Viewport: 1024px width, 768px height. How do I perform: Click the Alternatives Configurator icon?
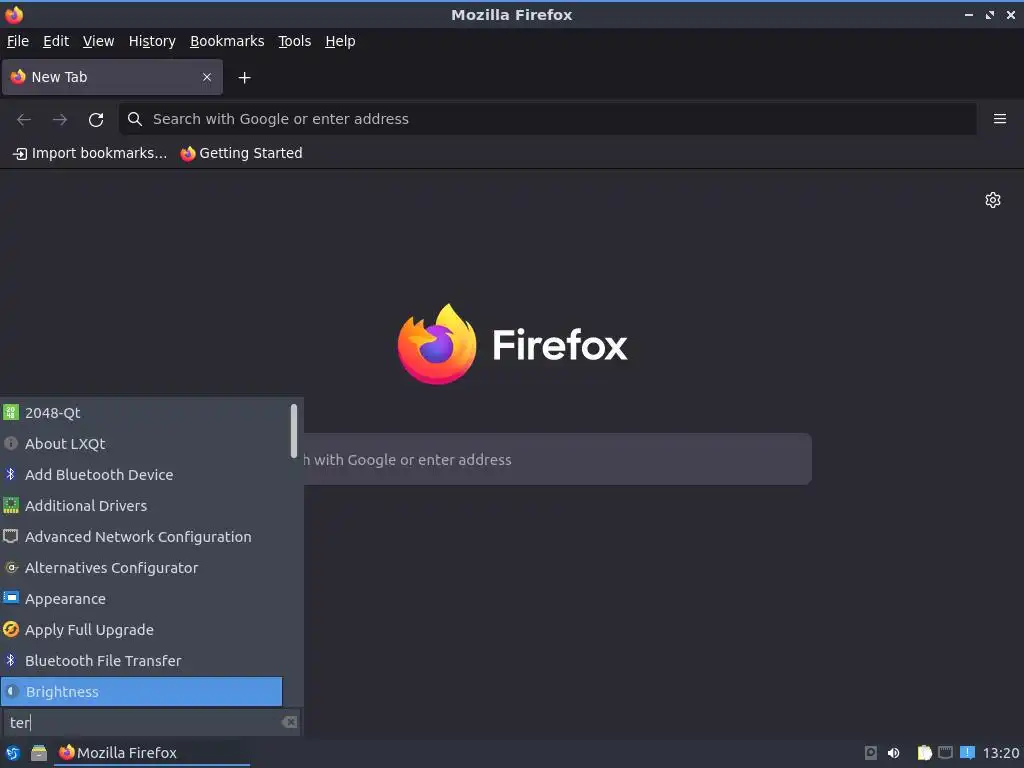[x=10, y=568]
